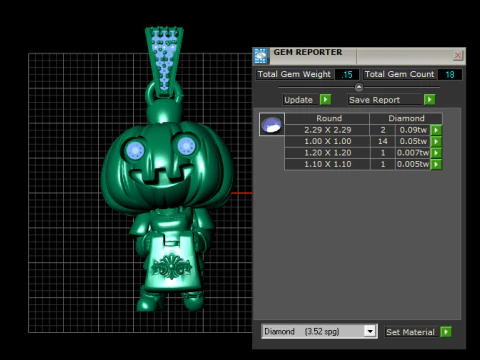Select the 2.29 X 2.29 size cell

[x=327, y=130]
